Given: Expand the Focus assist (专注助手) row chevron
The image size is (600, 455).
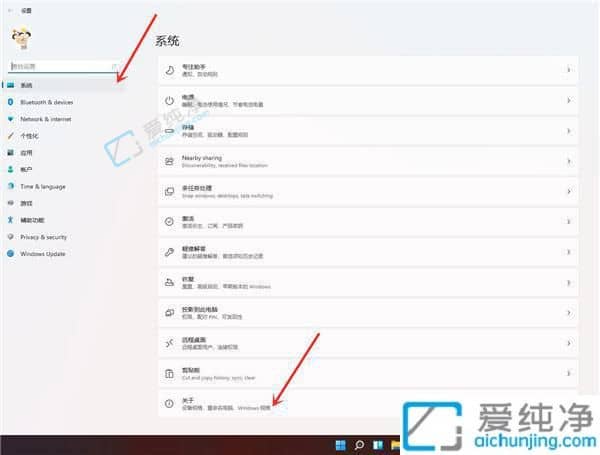Looking at the screenshot, I should coord(569,70).
